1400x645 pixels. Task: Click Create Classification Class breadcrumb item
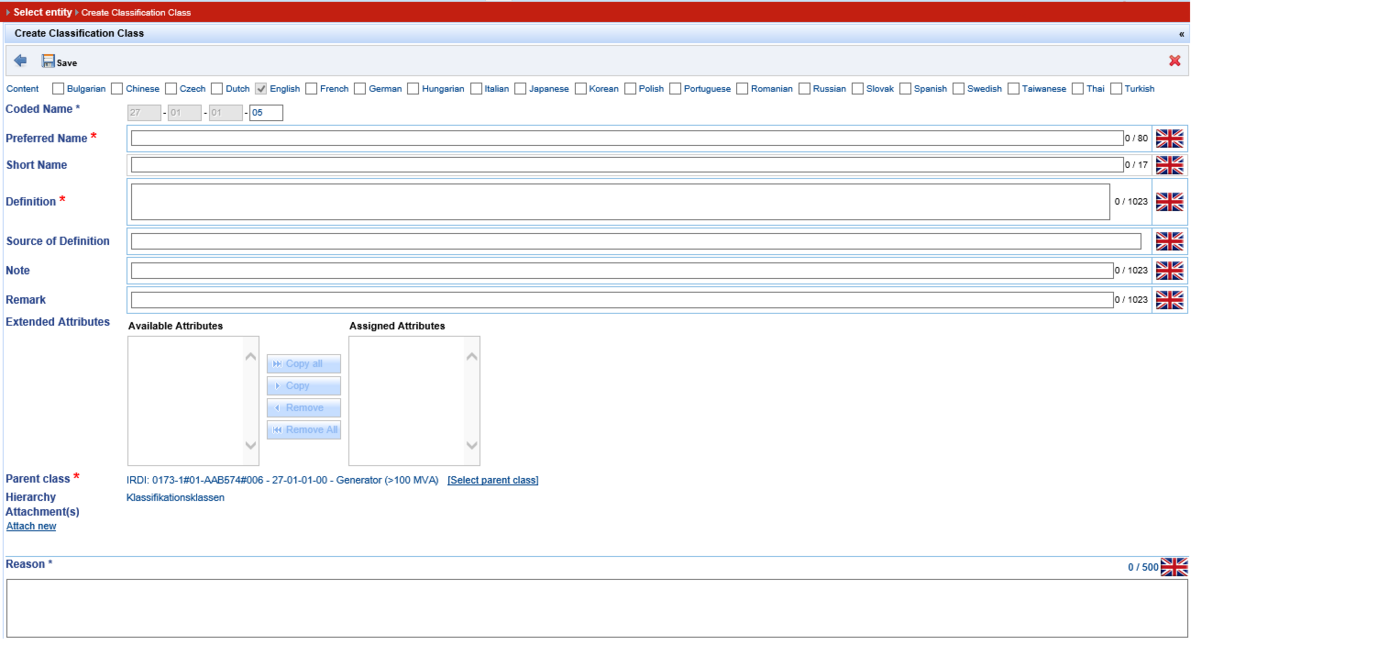click(x=136, y=13)
